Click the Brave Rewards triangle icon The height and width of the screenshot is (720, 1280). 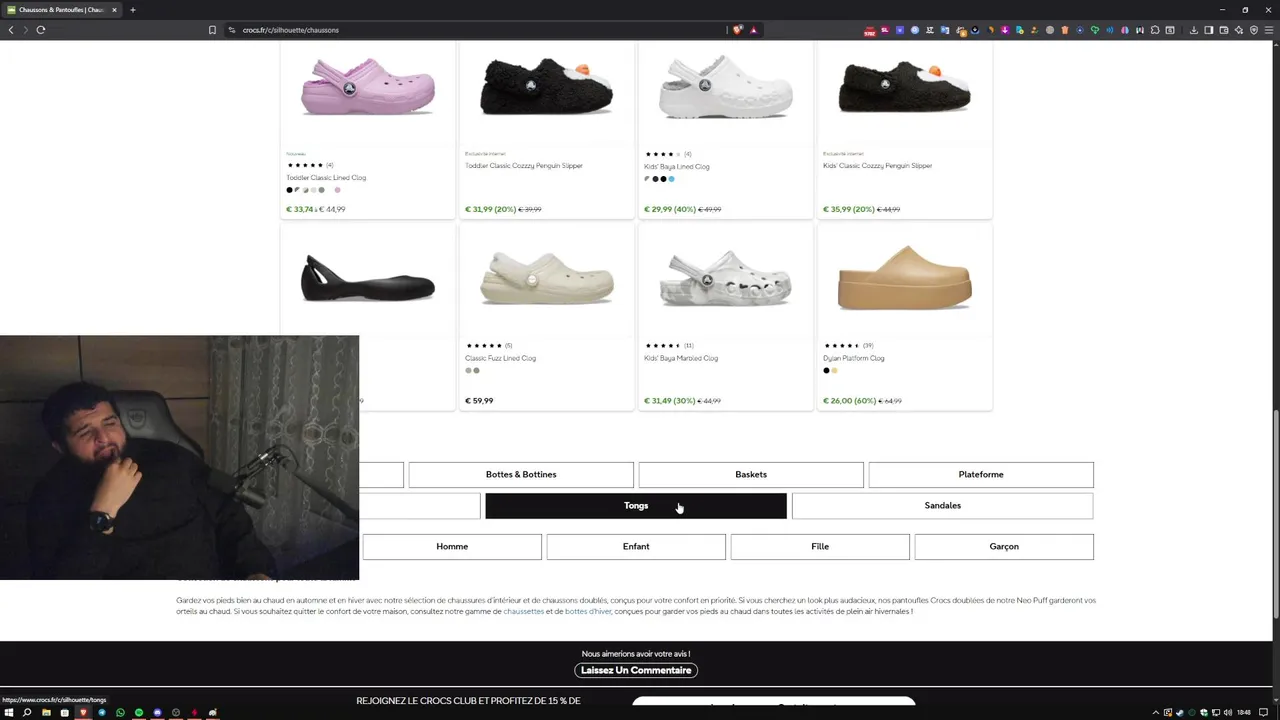[754, 30]
